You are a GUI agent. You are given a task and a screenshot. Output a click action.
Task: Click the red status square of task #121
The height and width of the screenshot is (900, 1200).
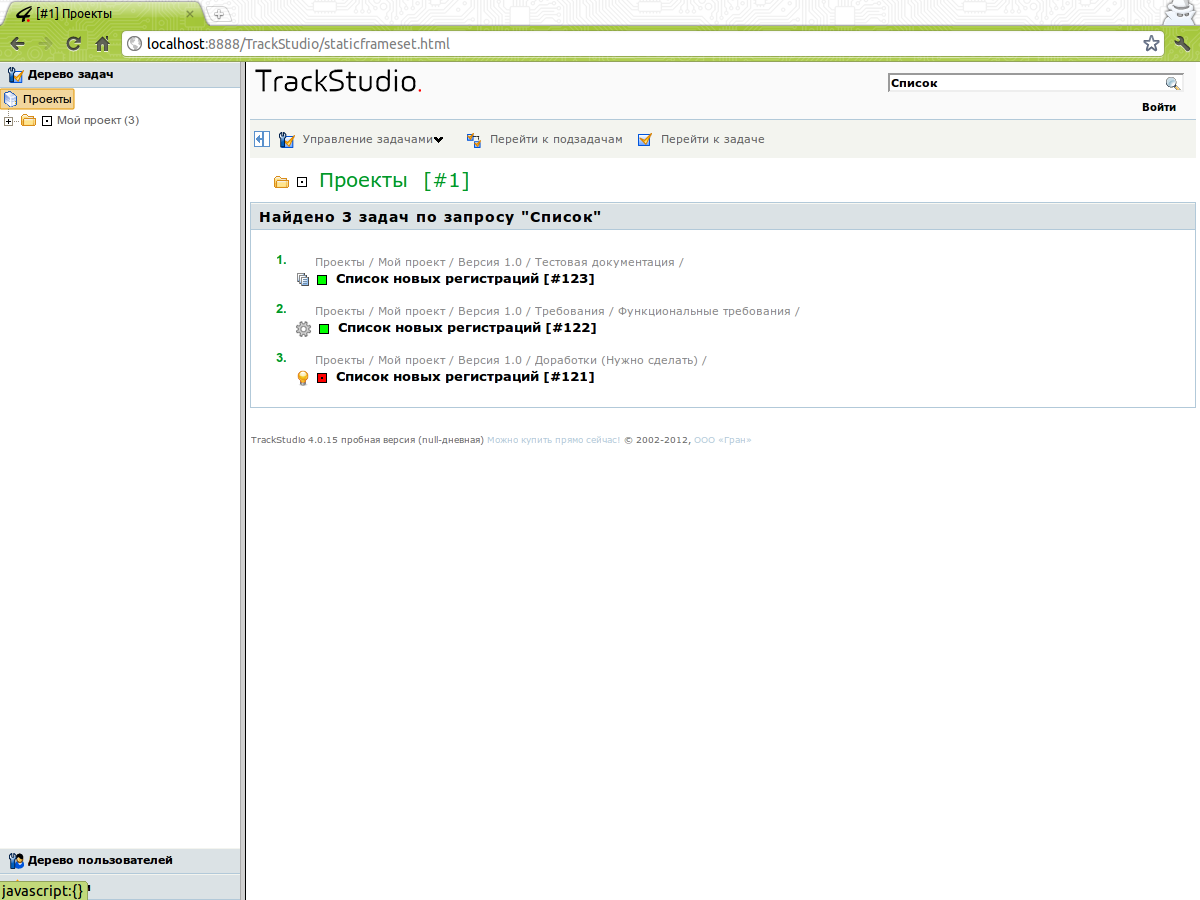coord(322,378)
